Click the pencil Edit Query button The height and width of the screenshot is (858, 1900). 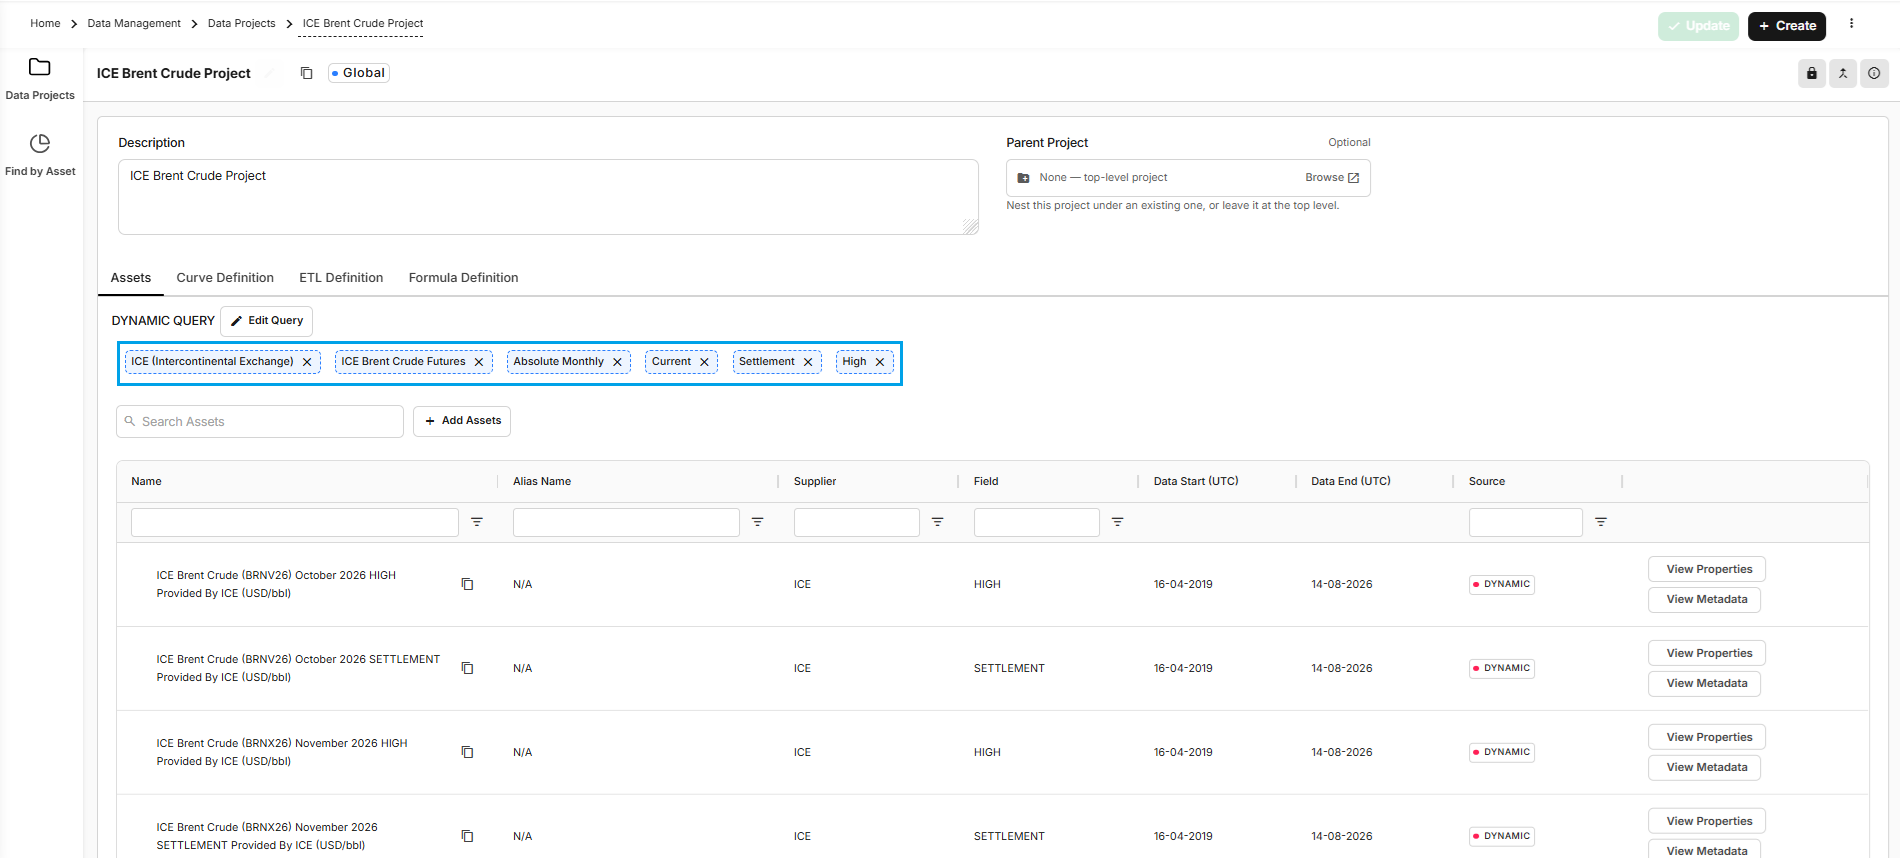click(266, 321)
